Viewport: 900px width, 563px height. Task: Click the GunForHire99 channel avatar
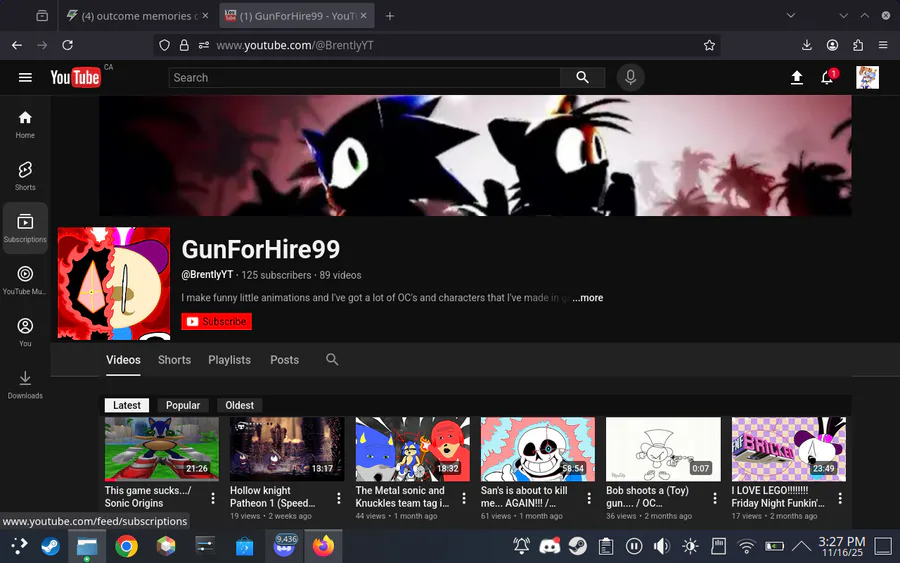point(114,284)
